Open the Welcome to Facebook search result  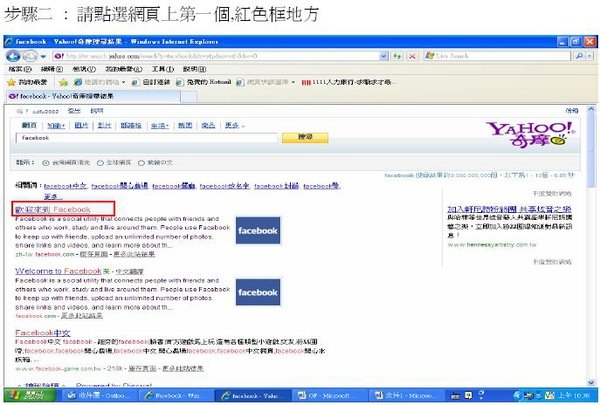58,271
